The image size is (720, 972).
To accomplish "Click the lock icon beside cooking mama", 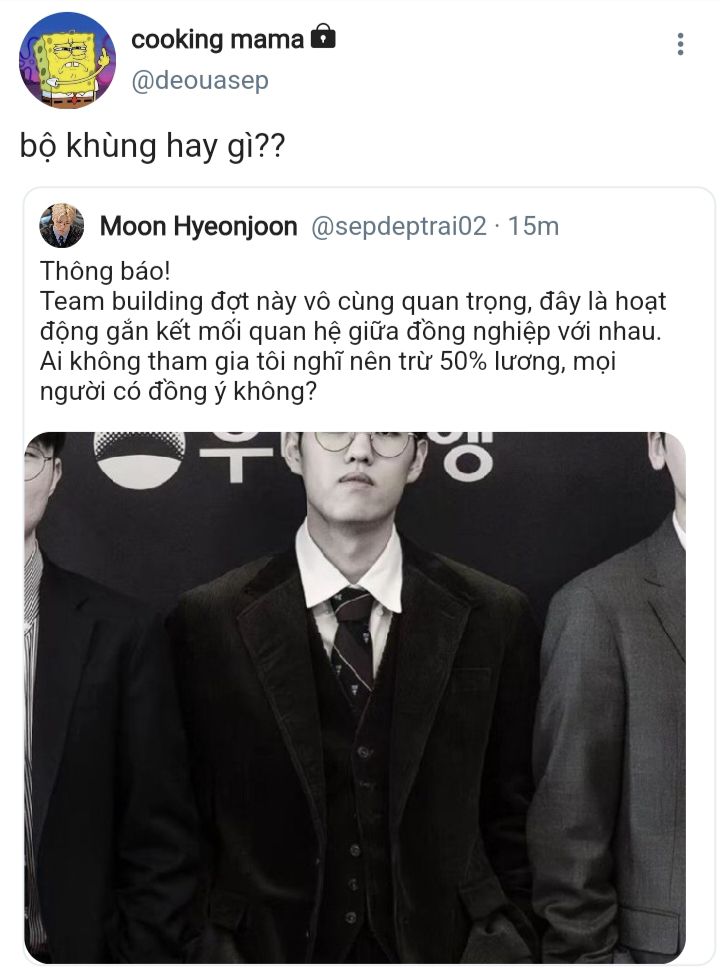I will click(x=322, y=37).
